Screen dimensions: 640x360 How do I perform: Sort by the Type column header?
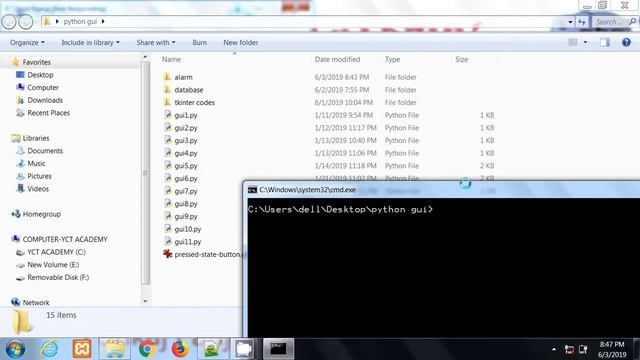tap(392, 60)
